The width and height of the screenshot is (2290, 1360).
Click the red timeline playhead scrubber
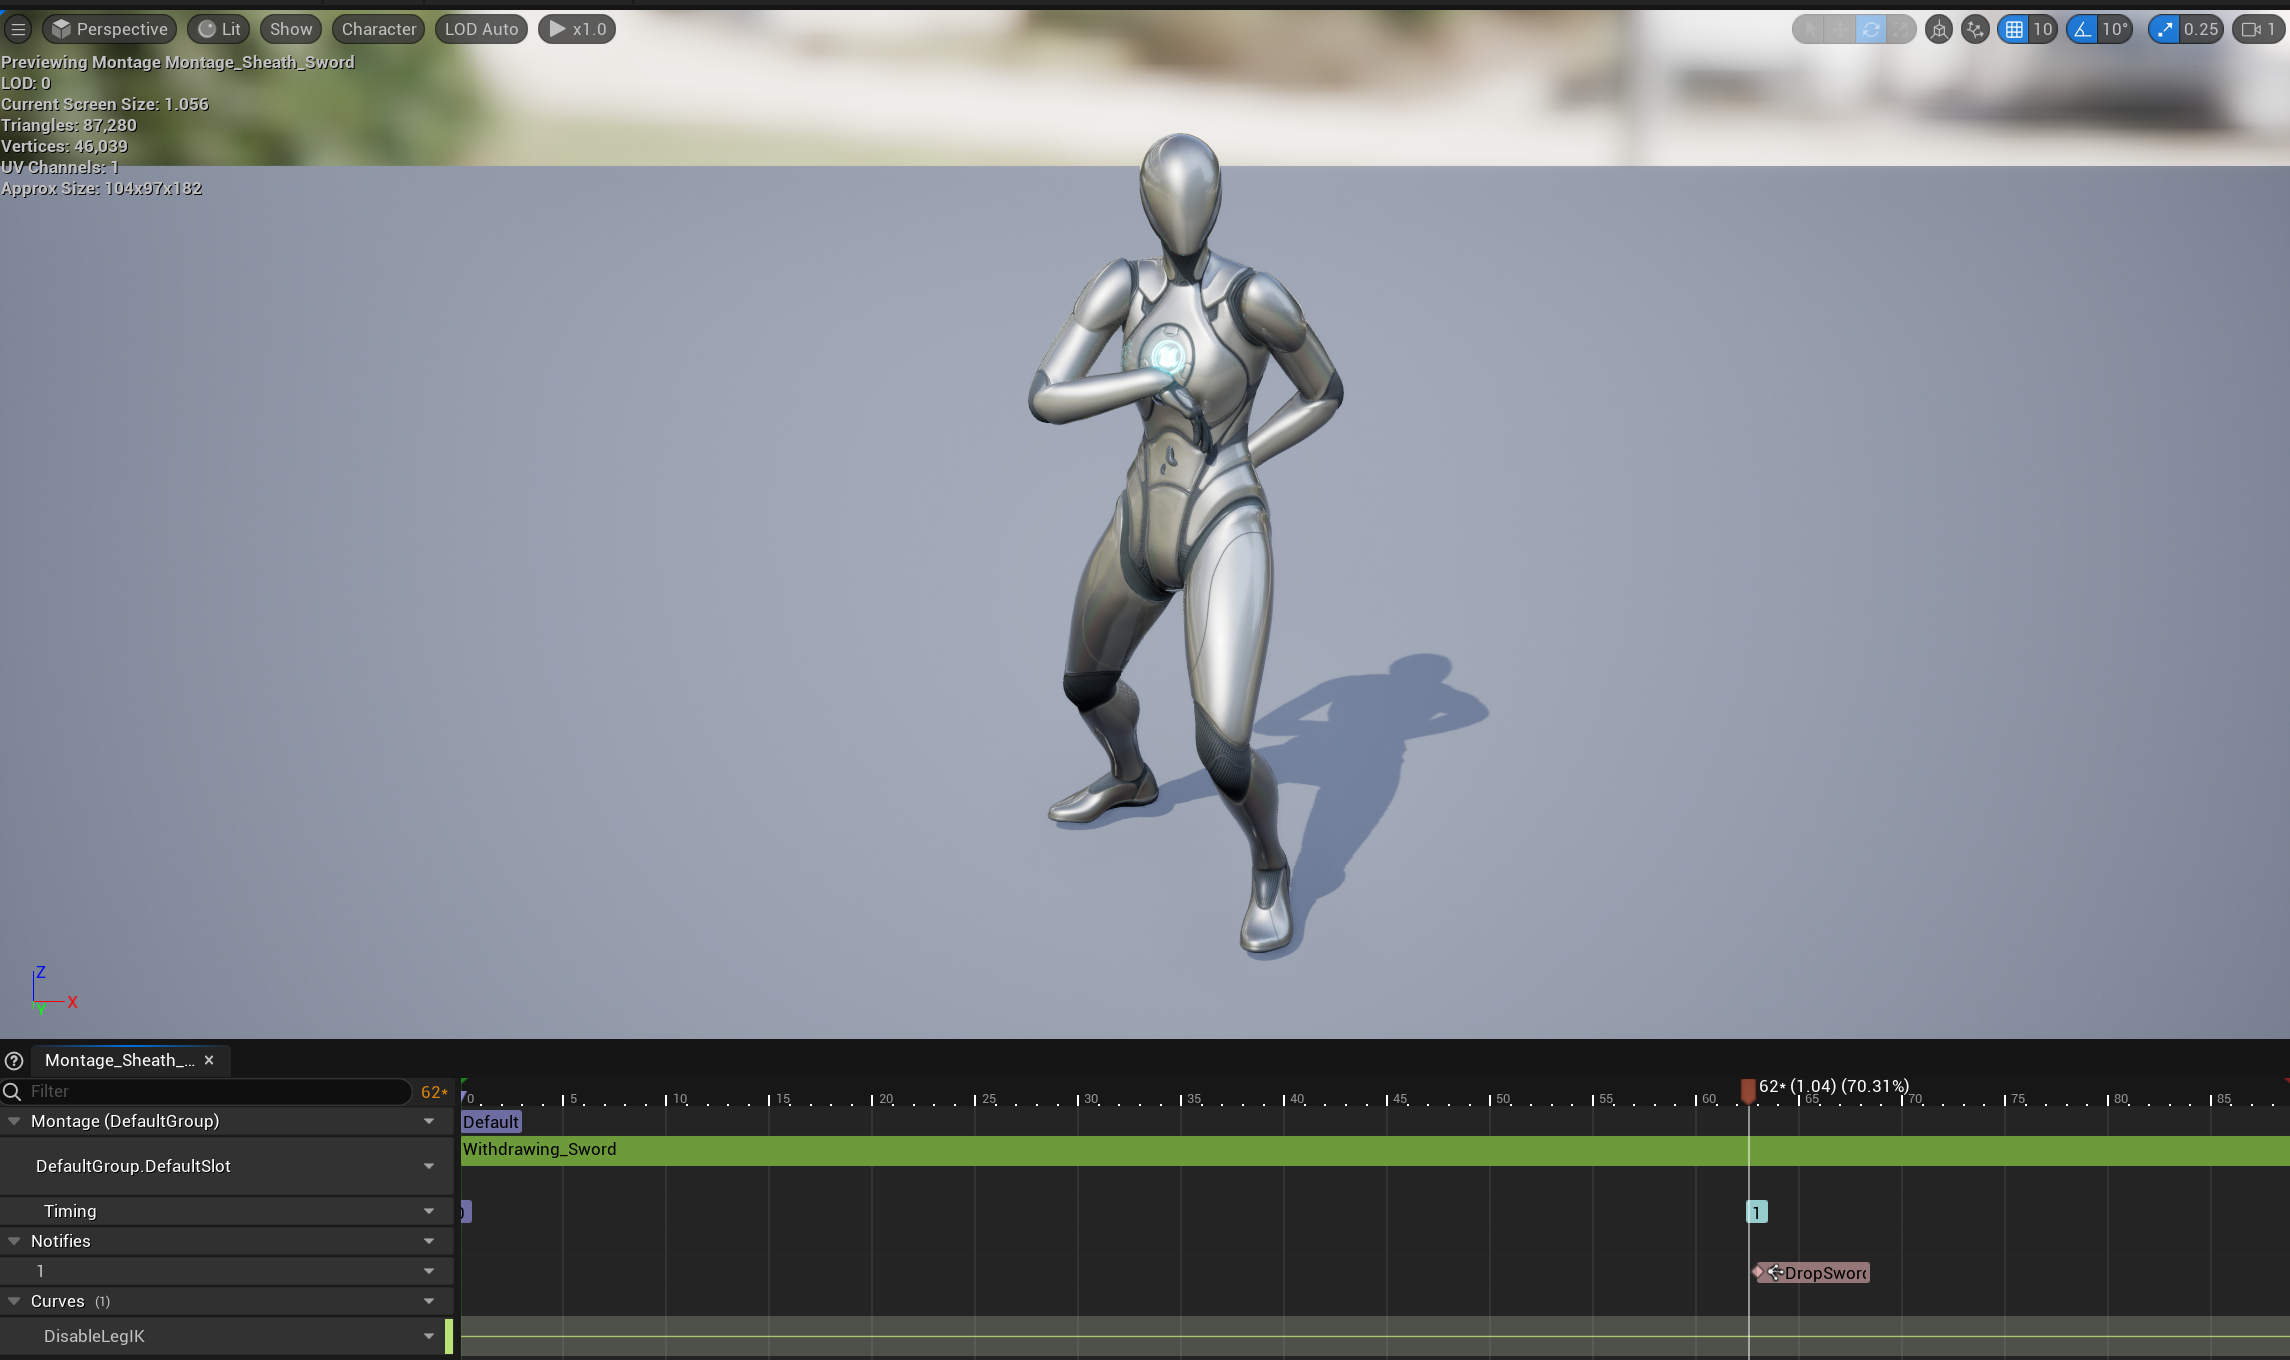(x=1748, y=1090)
